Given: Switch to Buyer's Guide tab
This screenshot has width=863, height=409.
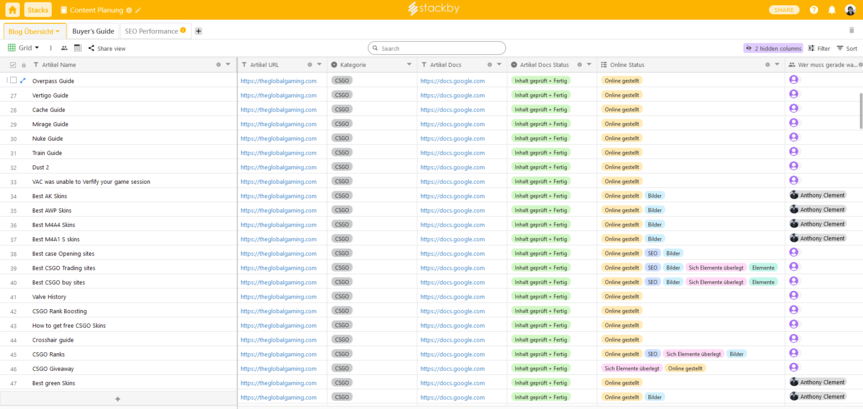Looking at the screenshot, I should [93, 31].
